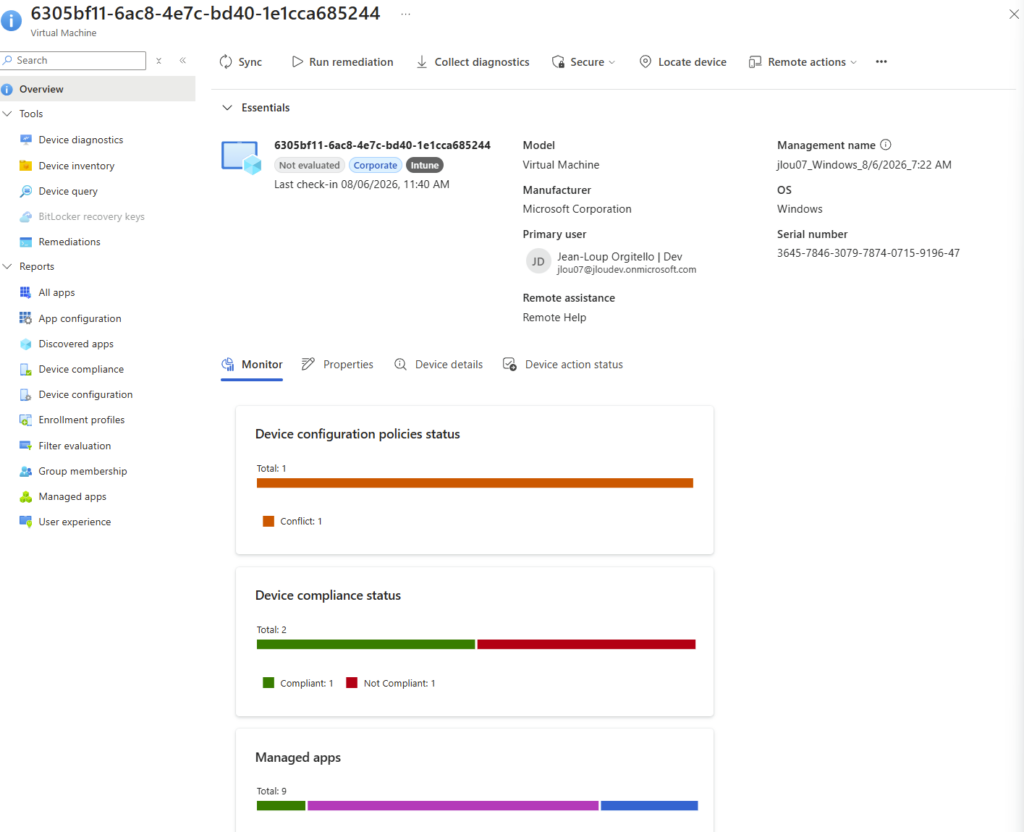Viewport: 1024px width, 832px height.
Task: Click the Intune badge
Action: (x=424, y=165)
